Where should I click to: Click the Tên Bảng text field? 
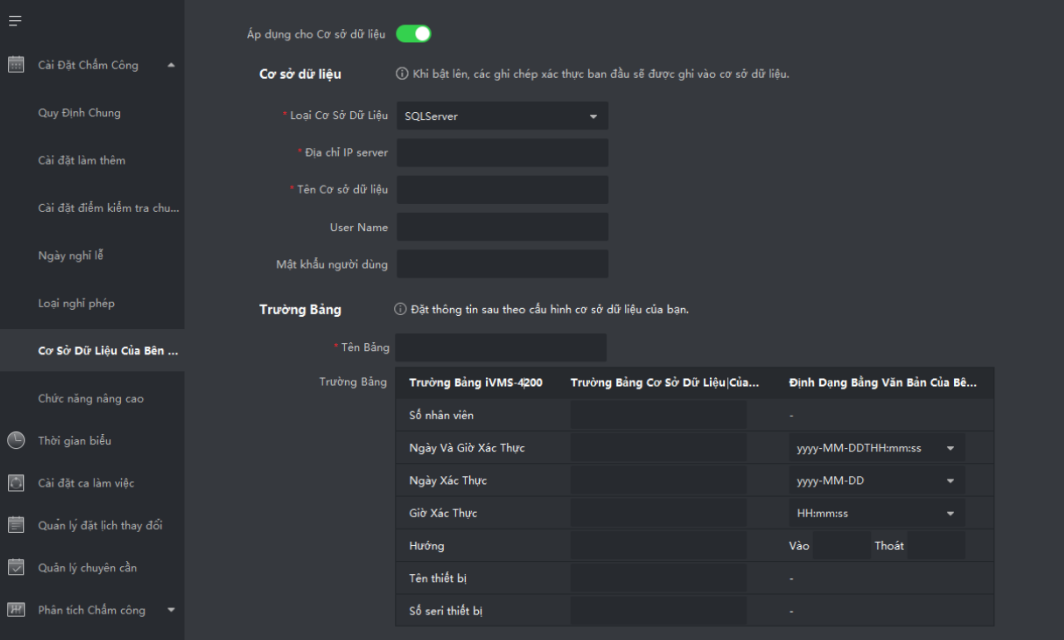pyautogui.click(x=500, y=347)
